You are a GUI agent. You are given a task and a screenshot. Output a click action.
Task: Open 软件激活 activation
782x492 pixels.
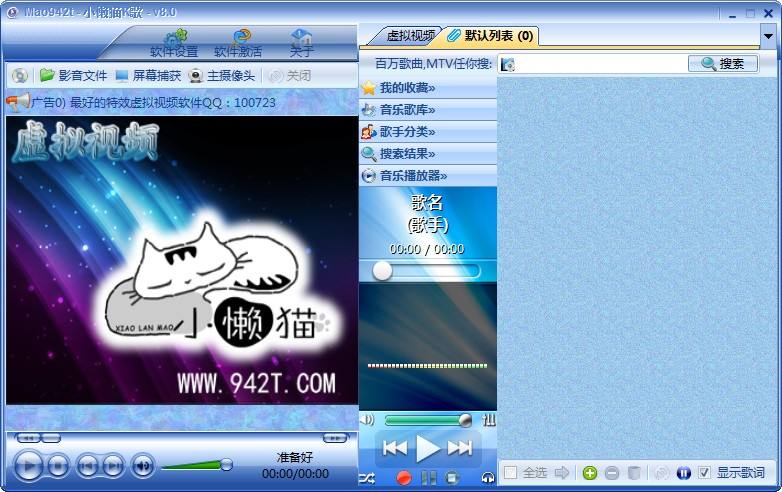point(238,43)
